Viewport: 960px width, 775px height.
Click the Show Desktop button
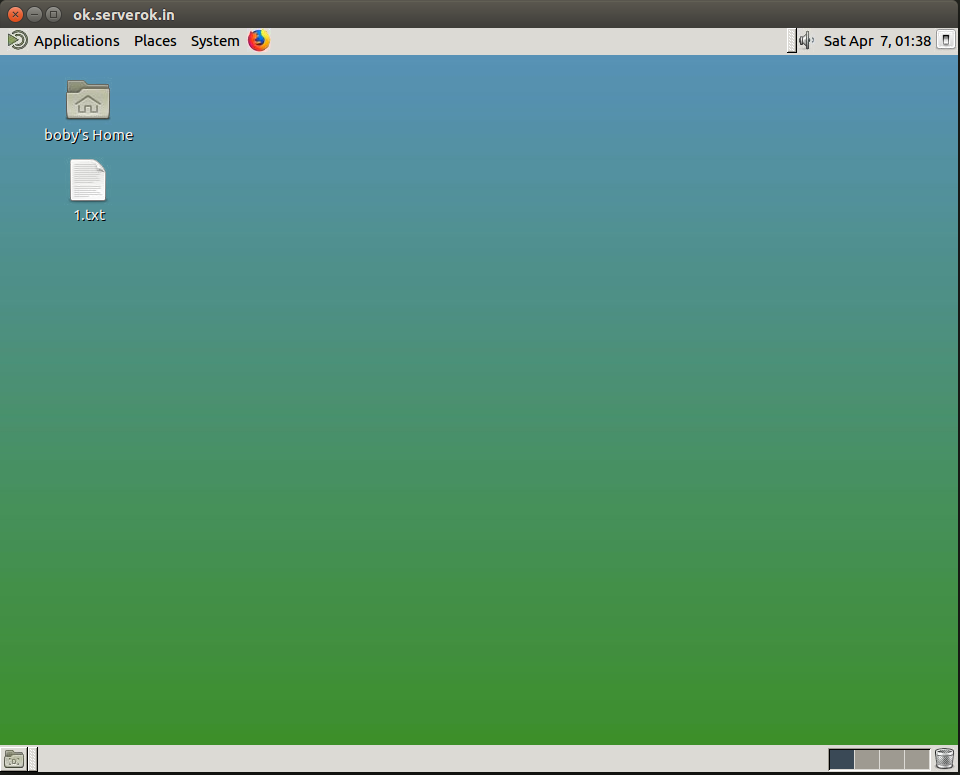click(x=14, y=759)
